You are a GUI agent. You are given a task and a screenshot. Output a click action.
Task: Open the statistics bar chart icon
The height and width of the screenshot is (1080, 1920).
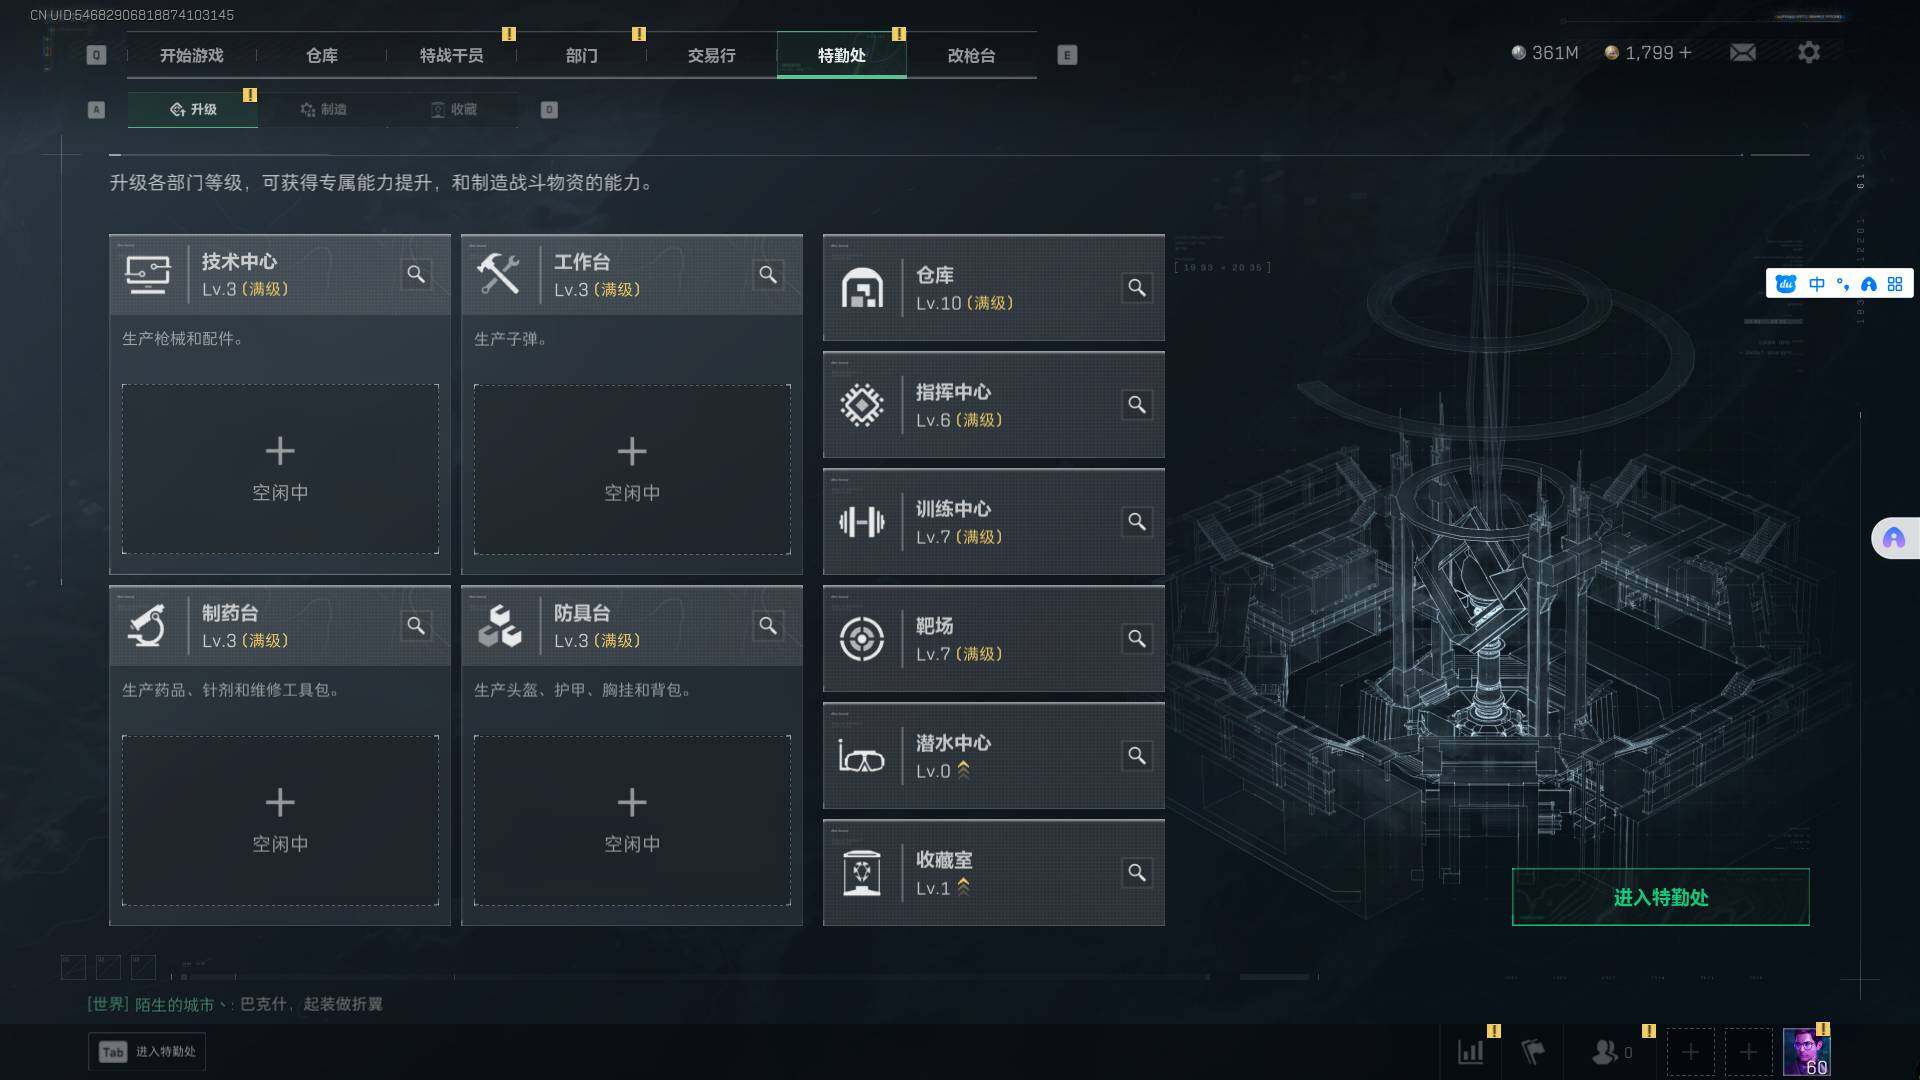tap(1471, 1052)
